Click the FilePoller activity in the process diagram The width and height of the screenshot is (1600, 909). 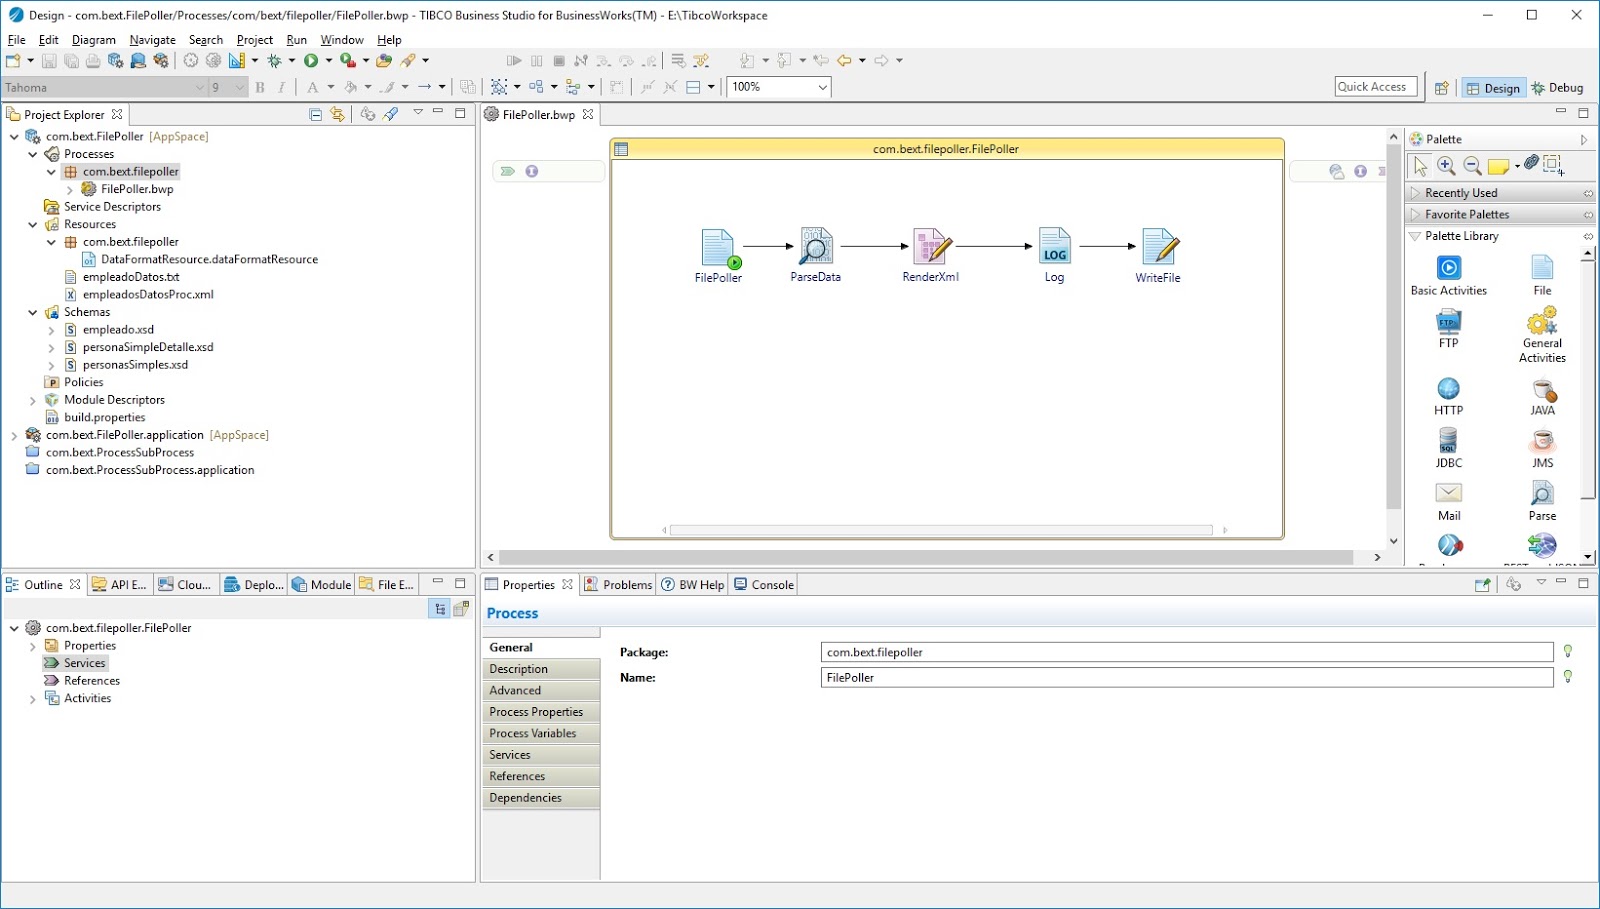(x=718, y=247)
